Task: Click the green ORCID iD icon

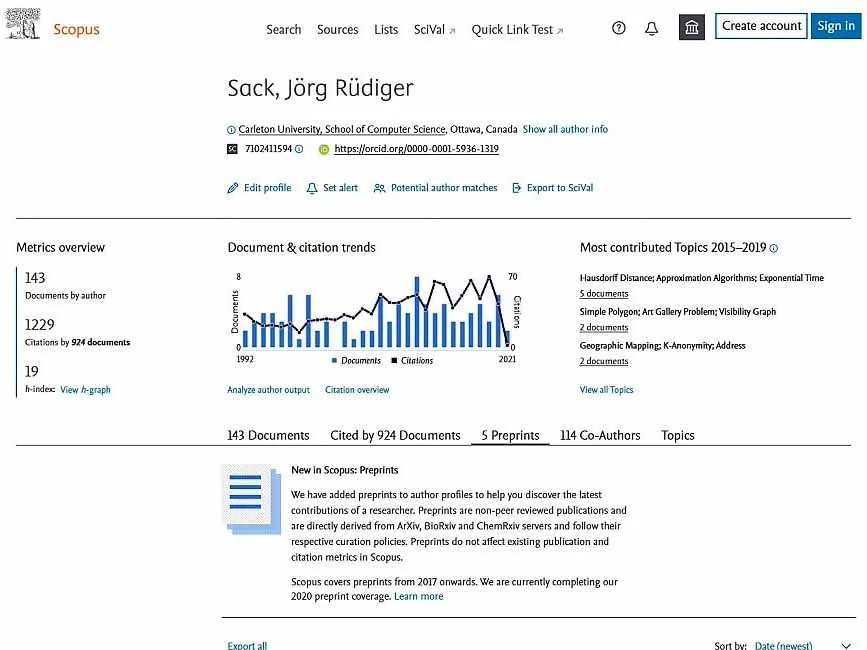Action: point(322,149)
